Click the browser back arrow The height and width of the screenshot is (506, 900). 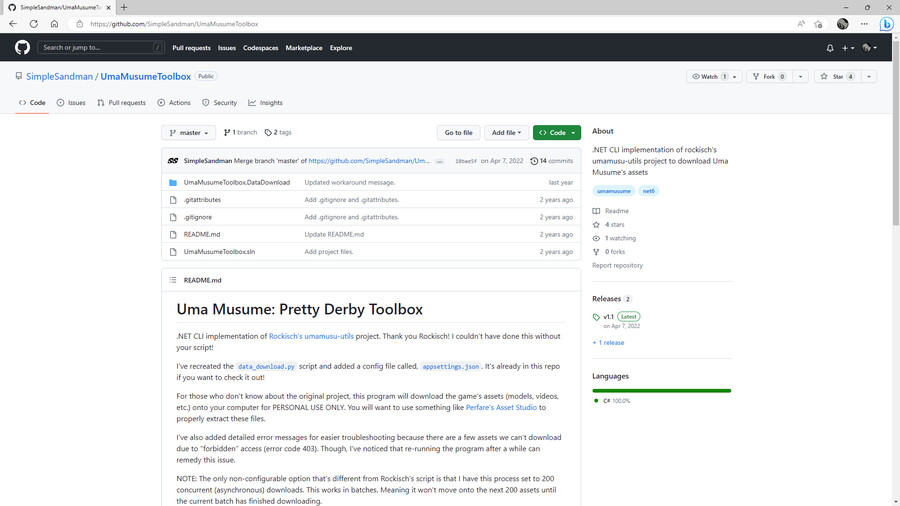[x=13, y=24]
